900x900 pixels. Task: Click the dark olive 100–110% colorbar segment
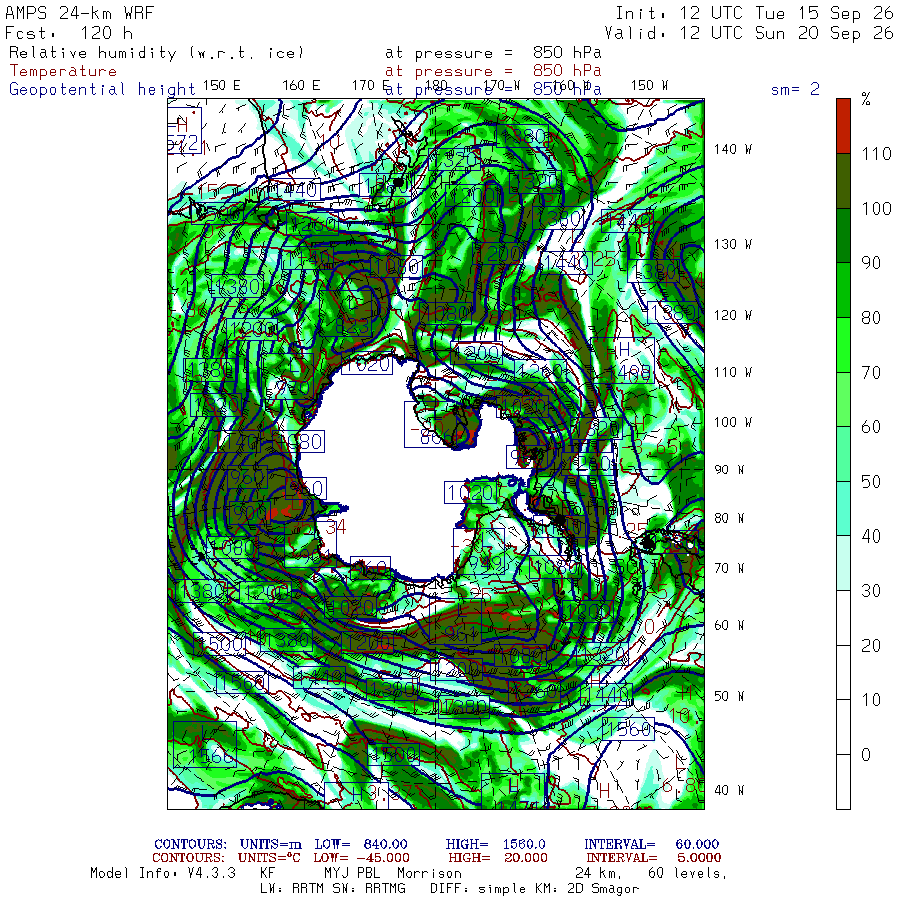pyautogui.click(x=843, y=181)
